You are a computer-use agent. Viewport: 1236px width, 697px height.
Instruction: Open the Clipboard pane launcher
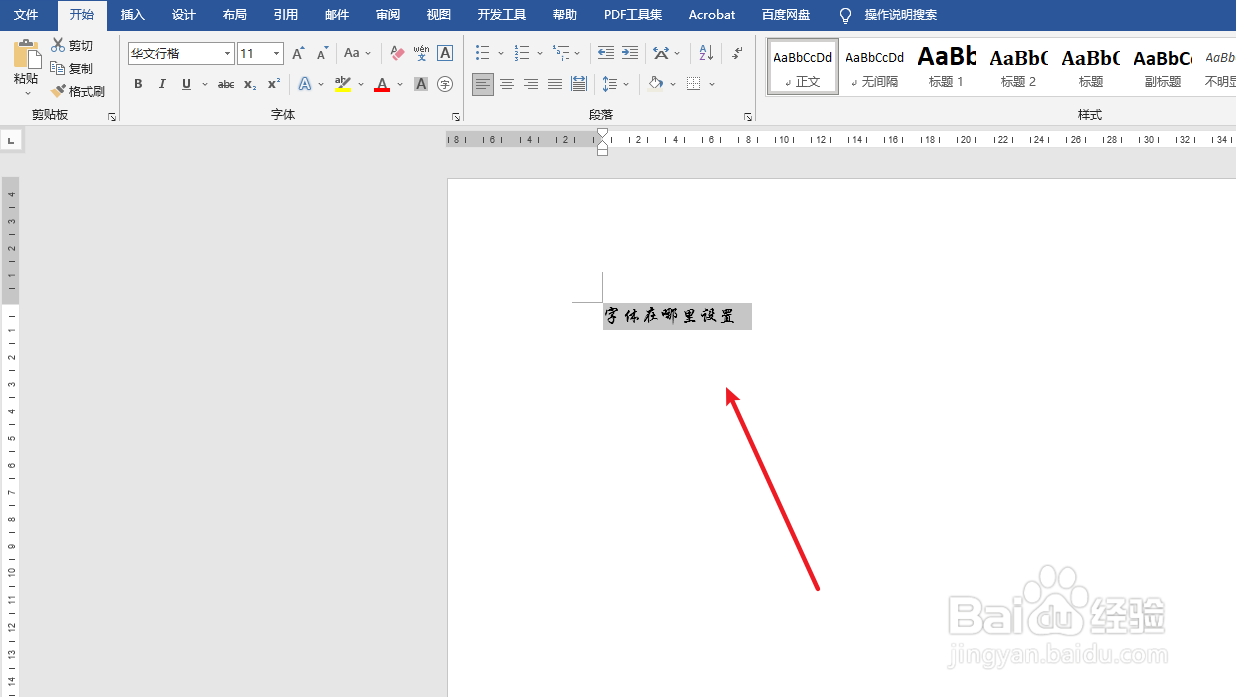pos(112,117)
